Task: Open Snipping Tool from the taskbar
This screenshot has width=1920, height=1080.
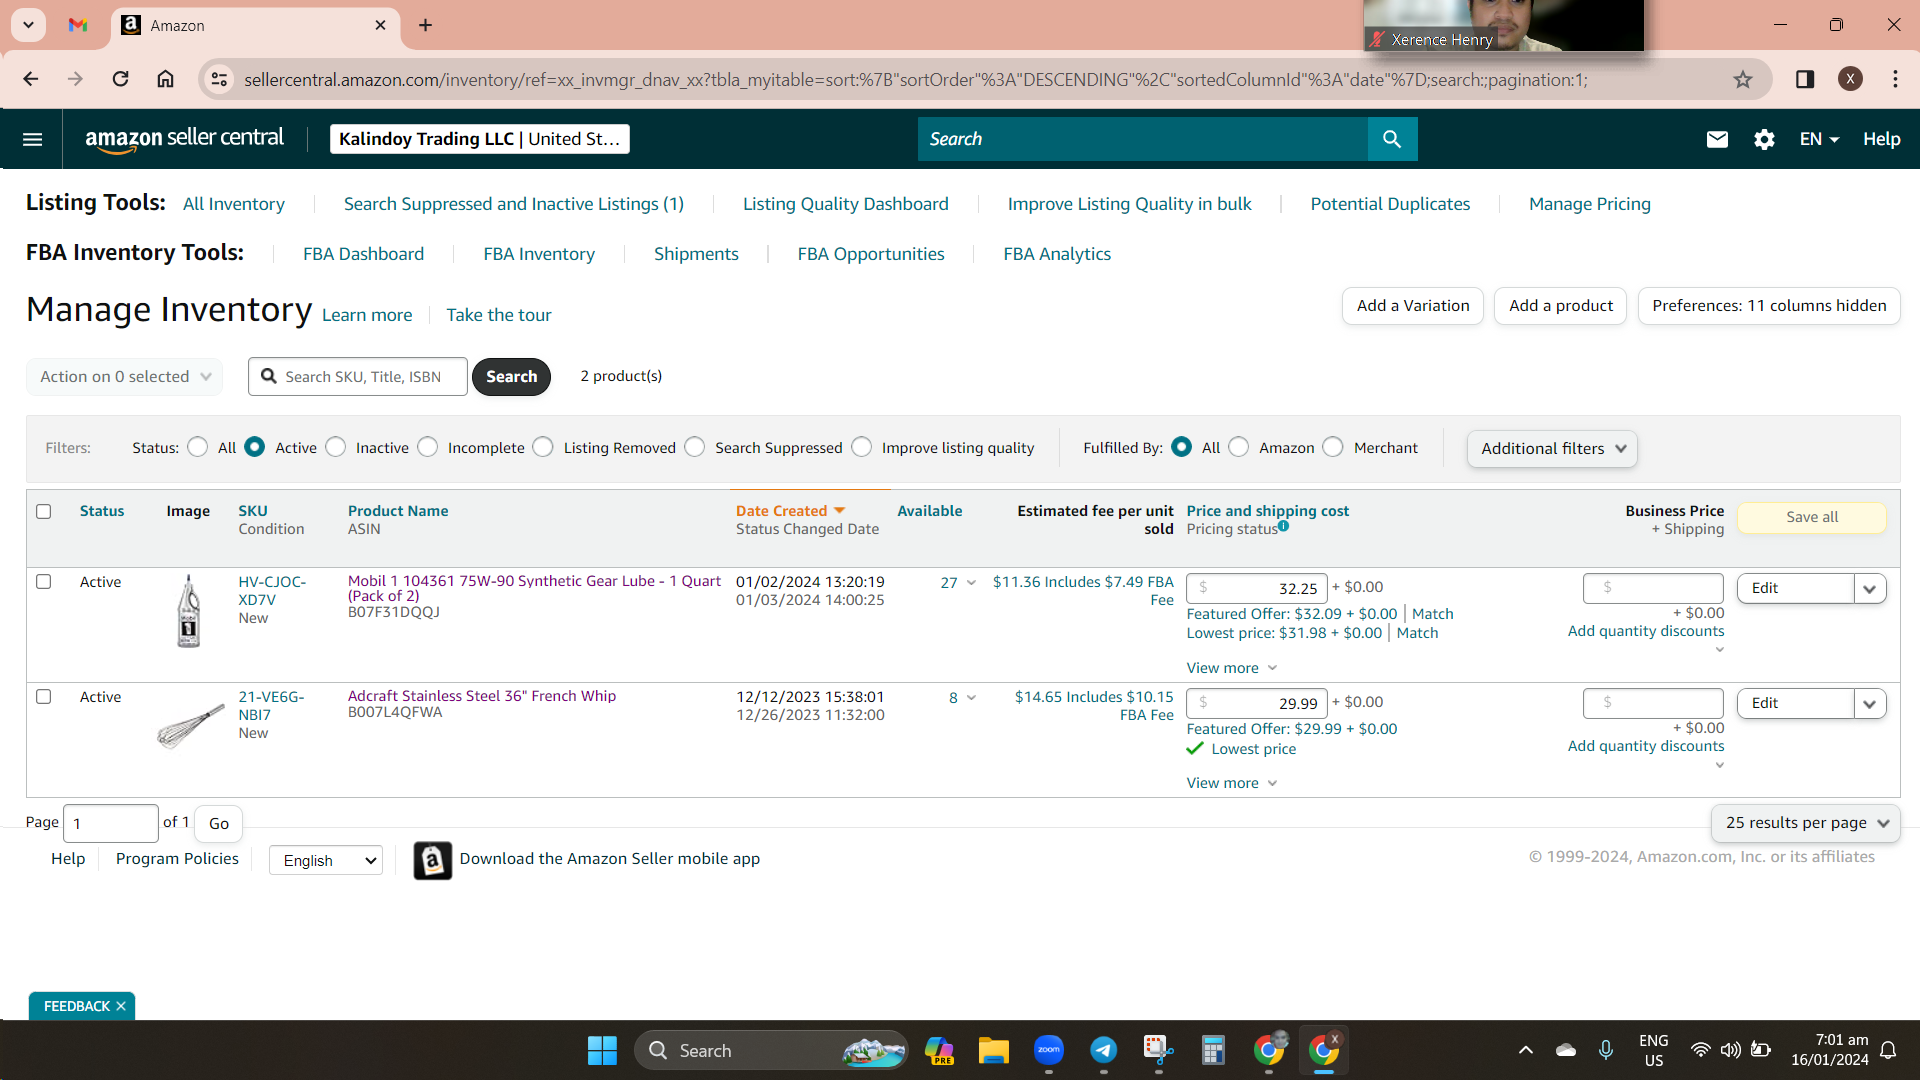Action: 1158,1050
